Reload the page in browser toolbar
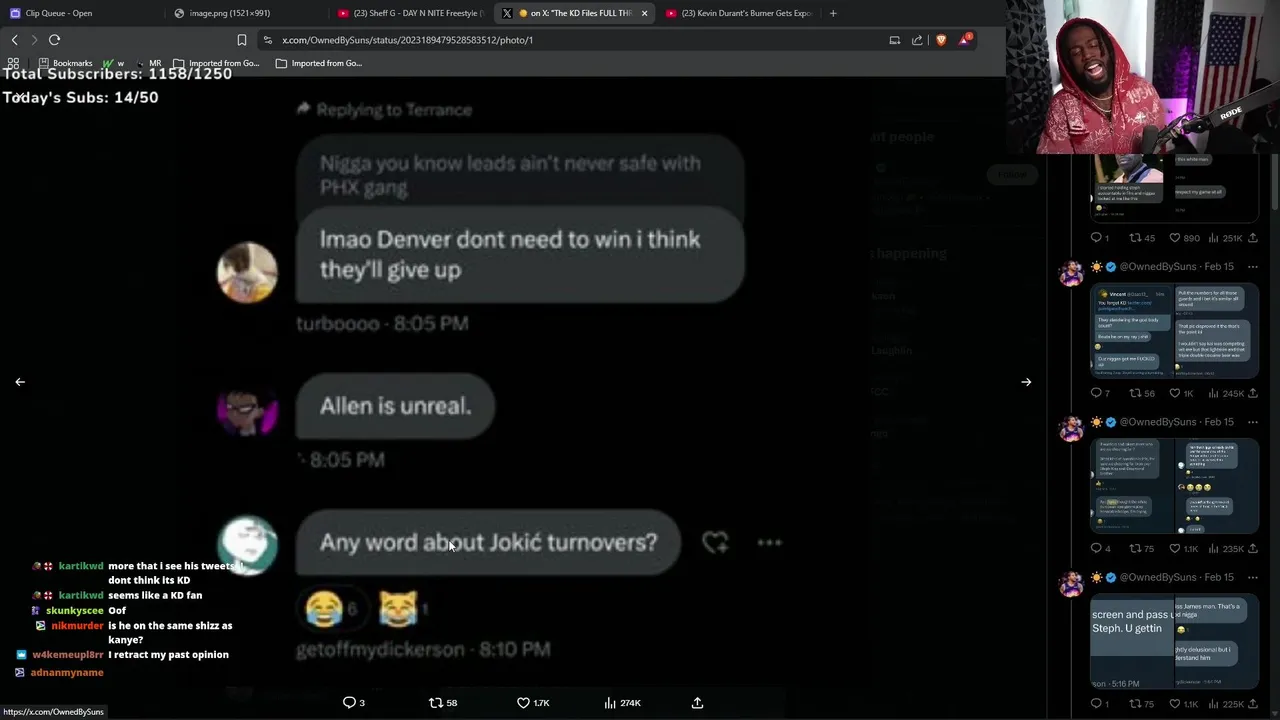 coord(54,40)
